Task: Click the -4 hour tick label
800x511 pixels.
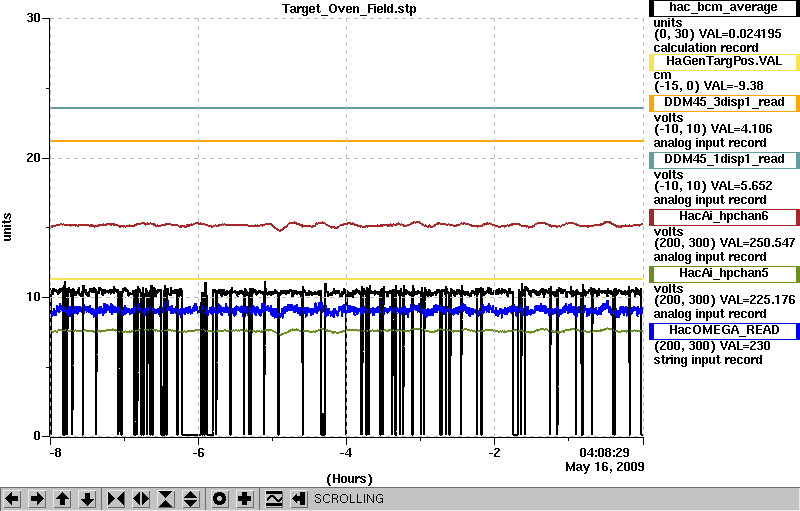Action: pos(346,452)
